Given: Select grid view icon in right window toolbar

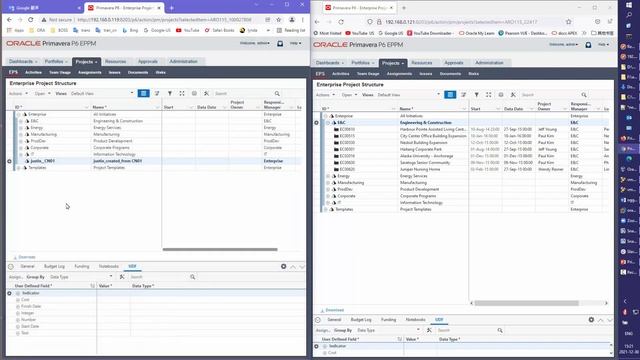Looking at the screenshot, I should click(450, 95).
